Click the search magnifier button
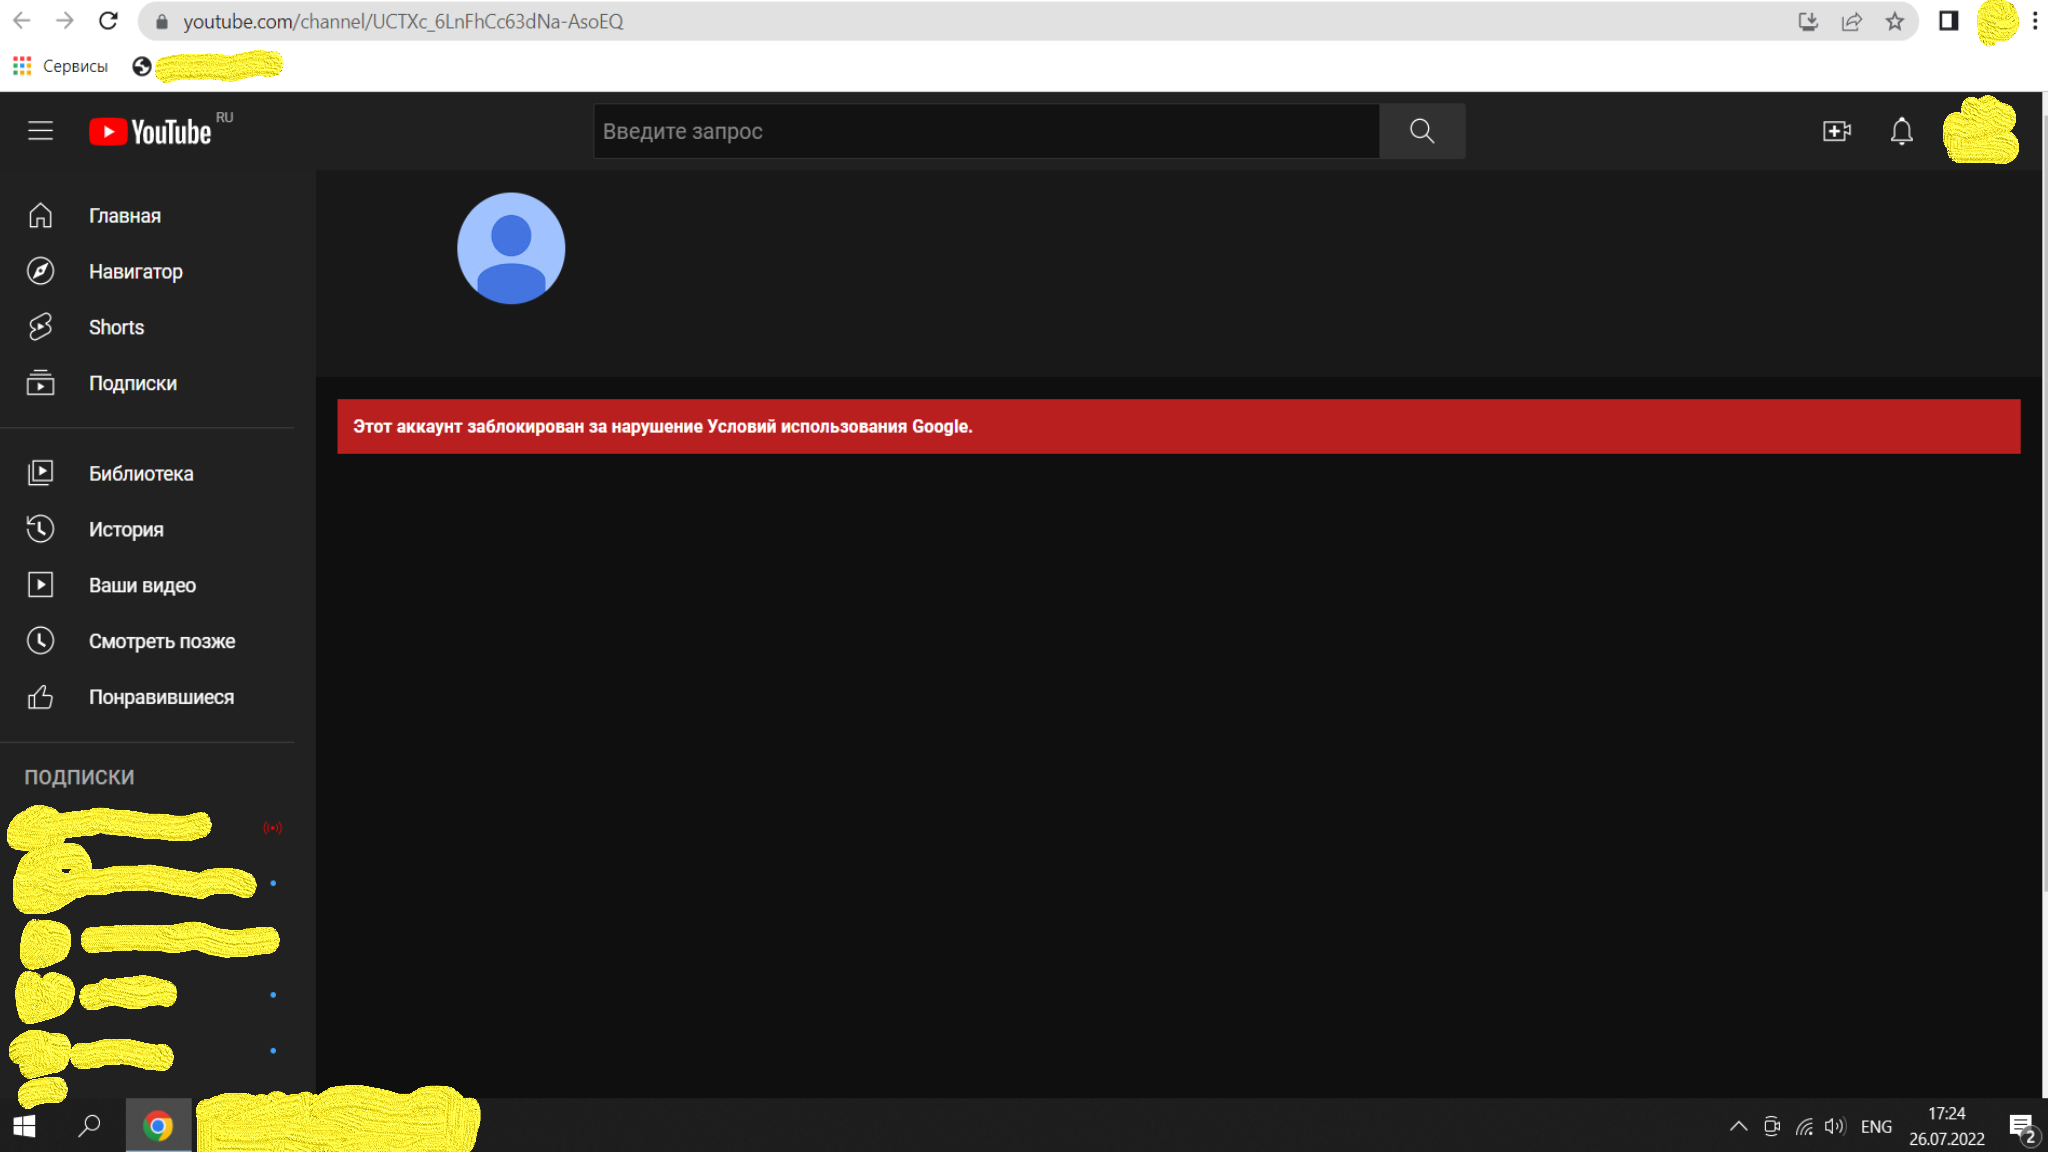Viewport: 2048px width, 1152px height. coord(1422,131)
